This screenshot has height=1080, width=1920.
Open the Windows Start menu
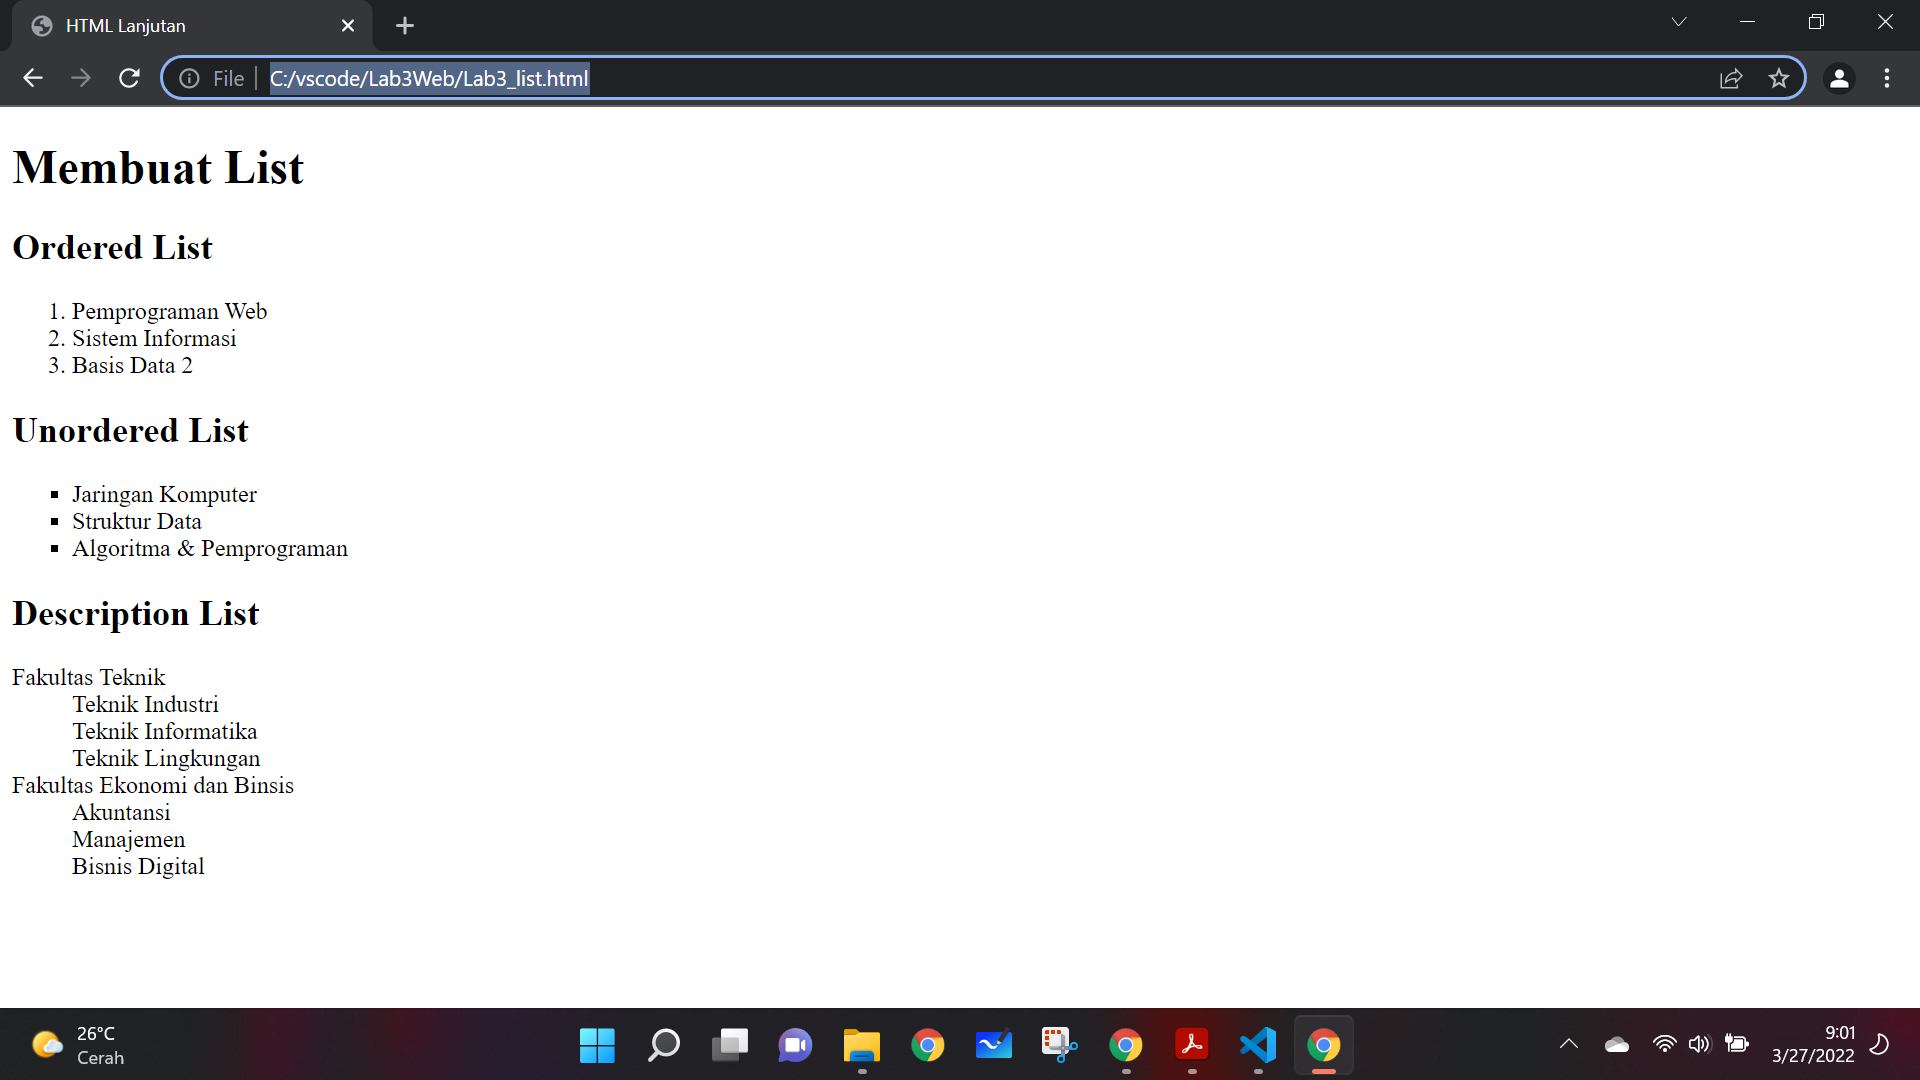[597, 1045]
